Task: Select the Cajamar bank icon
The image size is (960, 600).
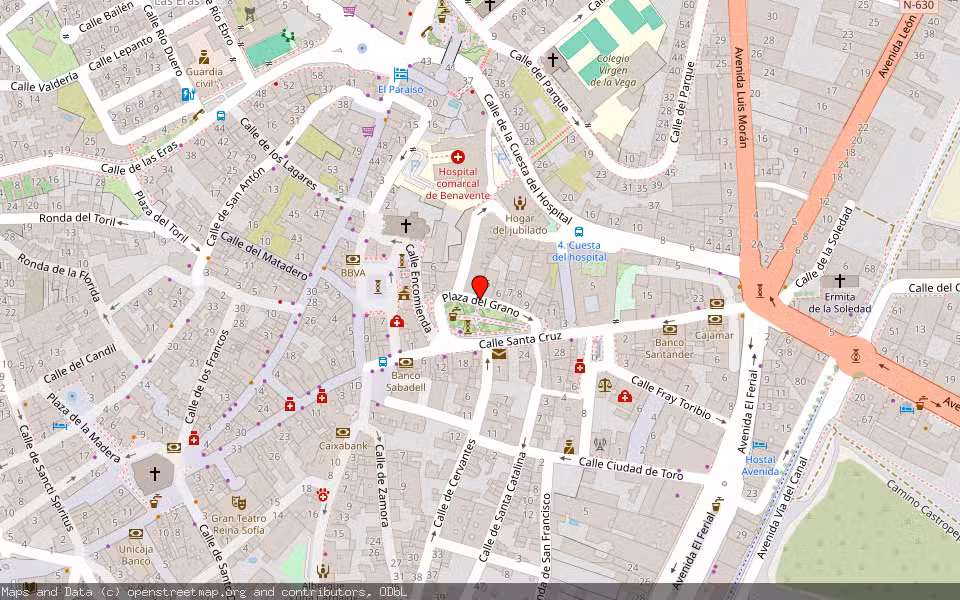Action: [715, 320]
